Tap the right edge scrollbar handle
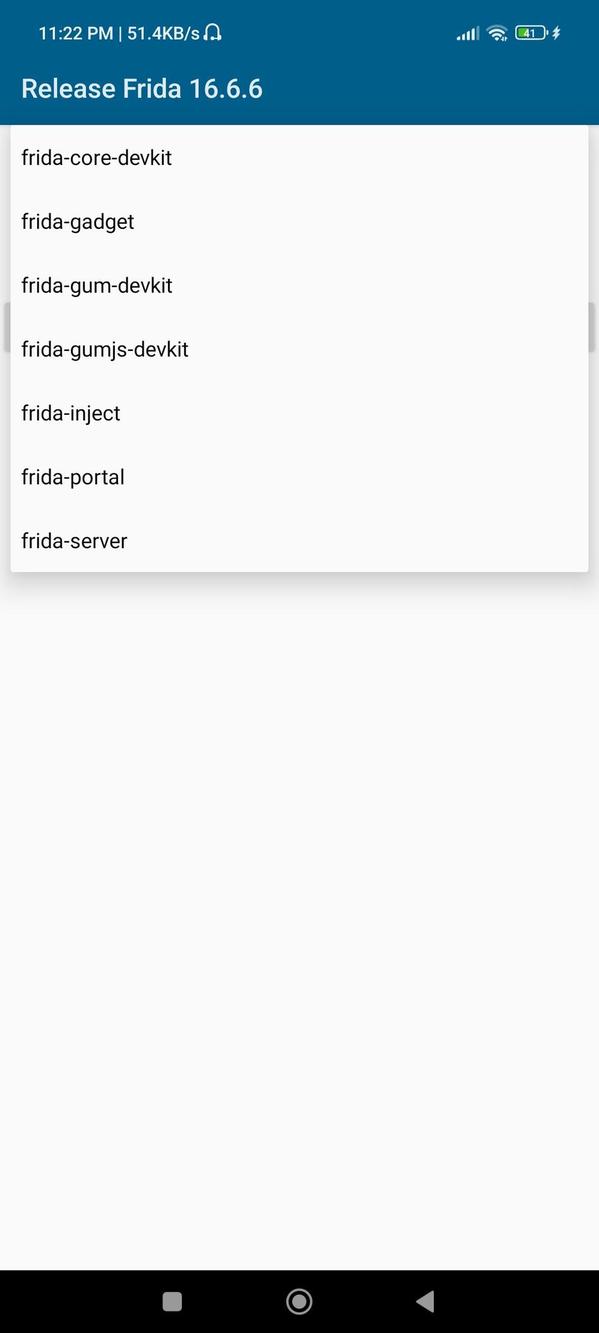This screenshot has width=599, height=1333. pyautogui.click(x=593, y=325)
